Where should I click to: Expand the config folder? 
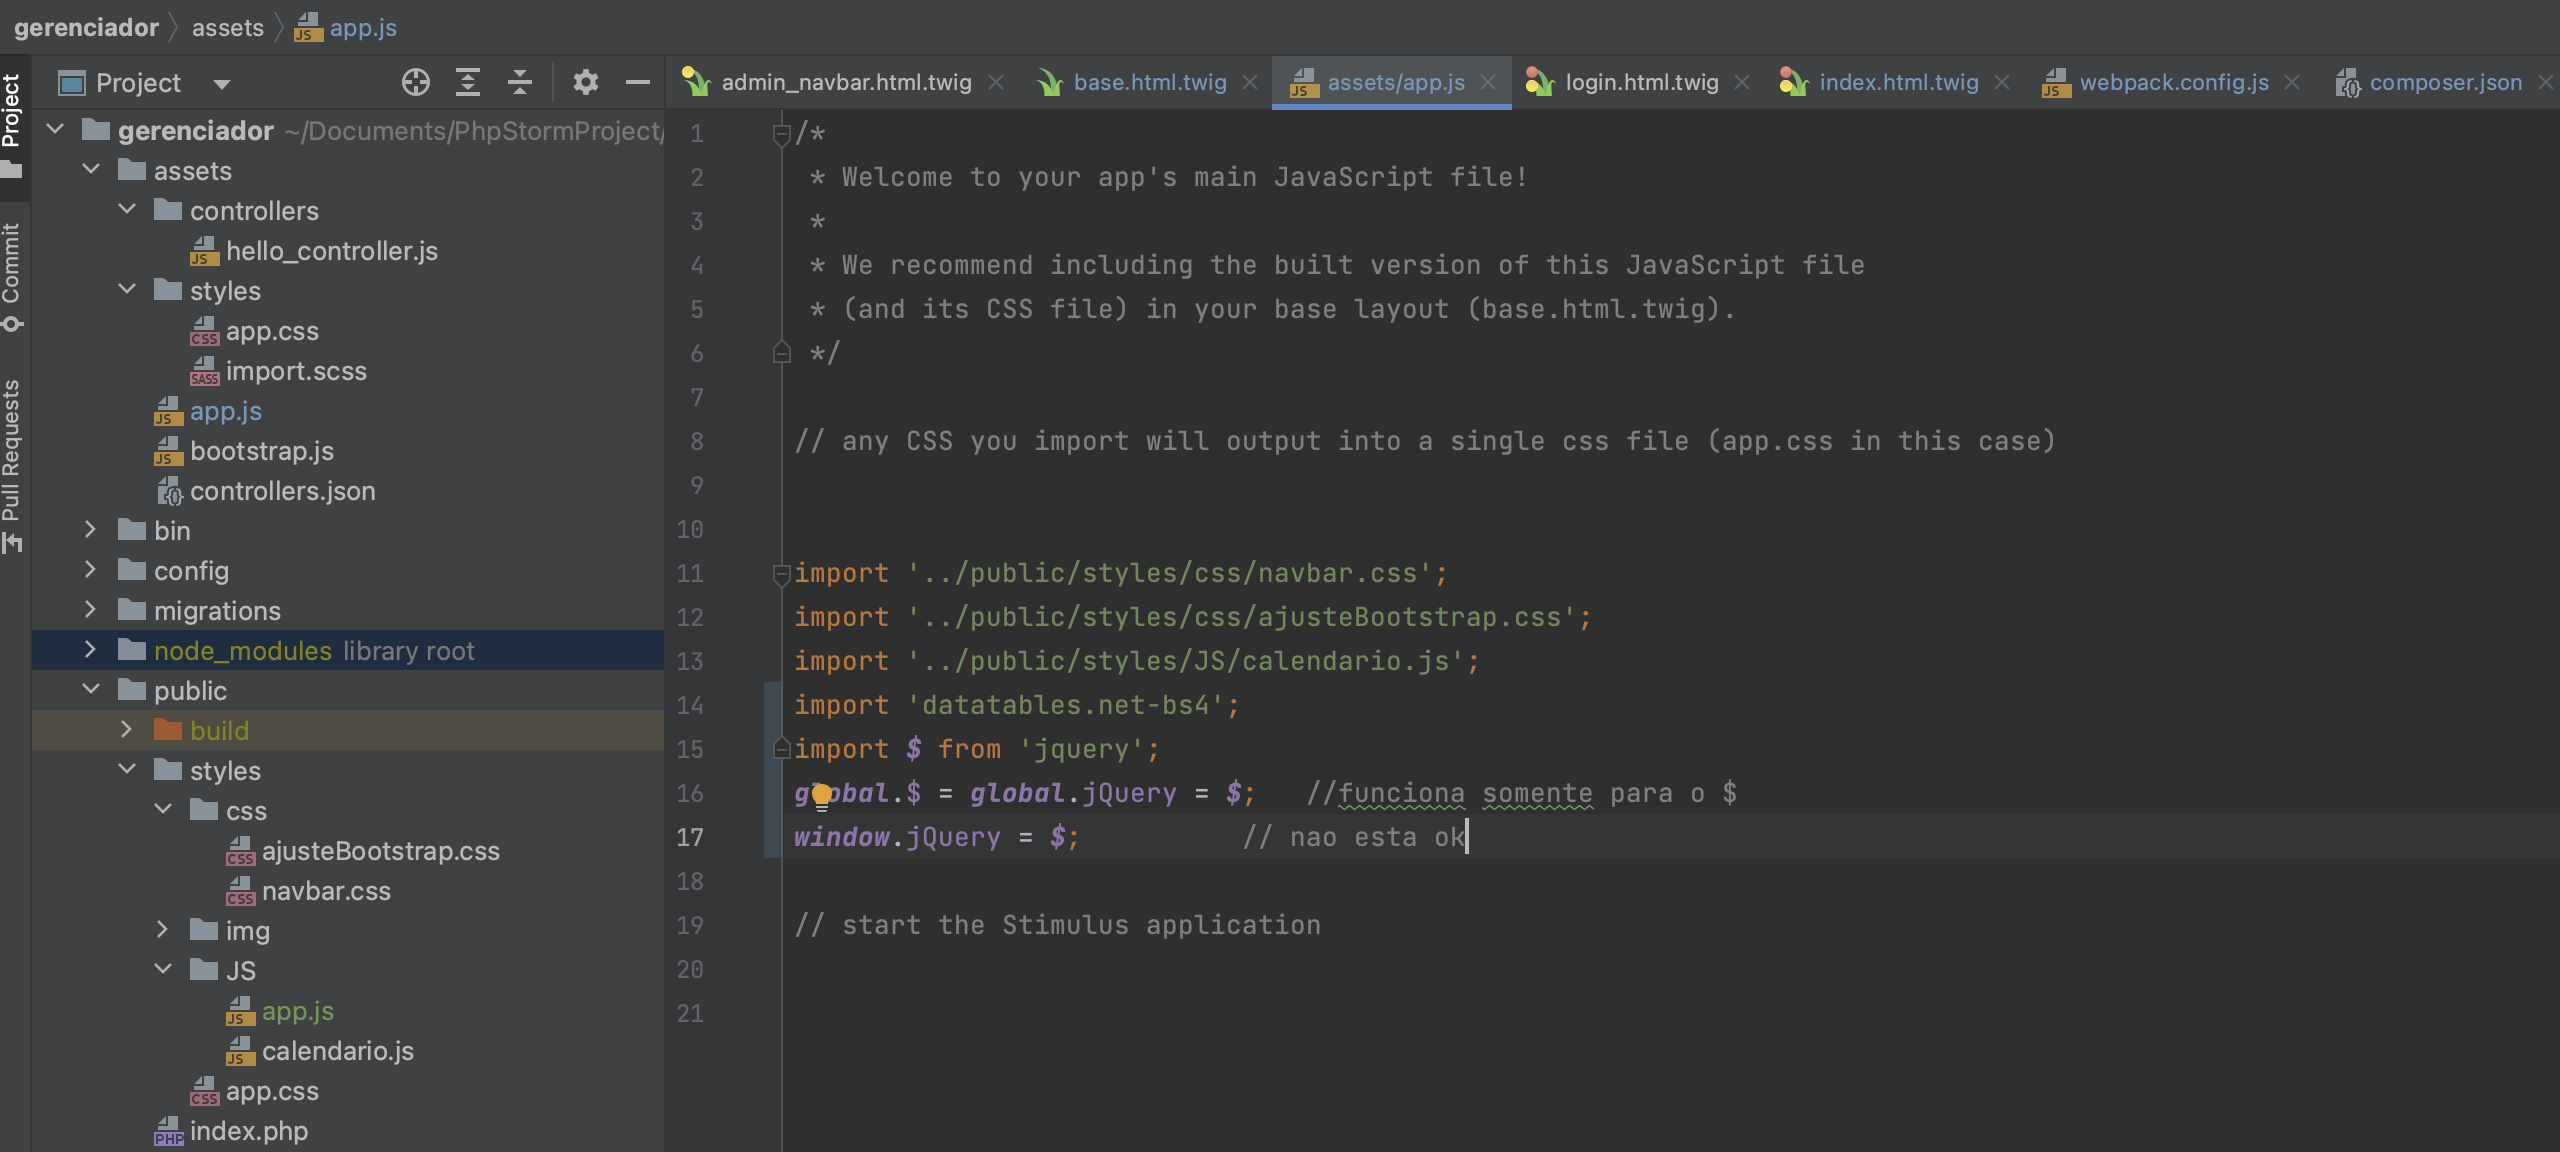pyautogui.click(x=90, y=570)
